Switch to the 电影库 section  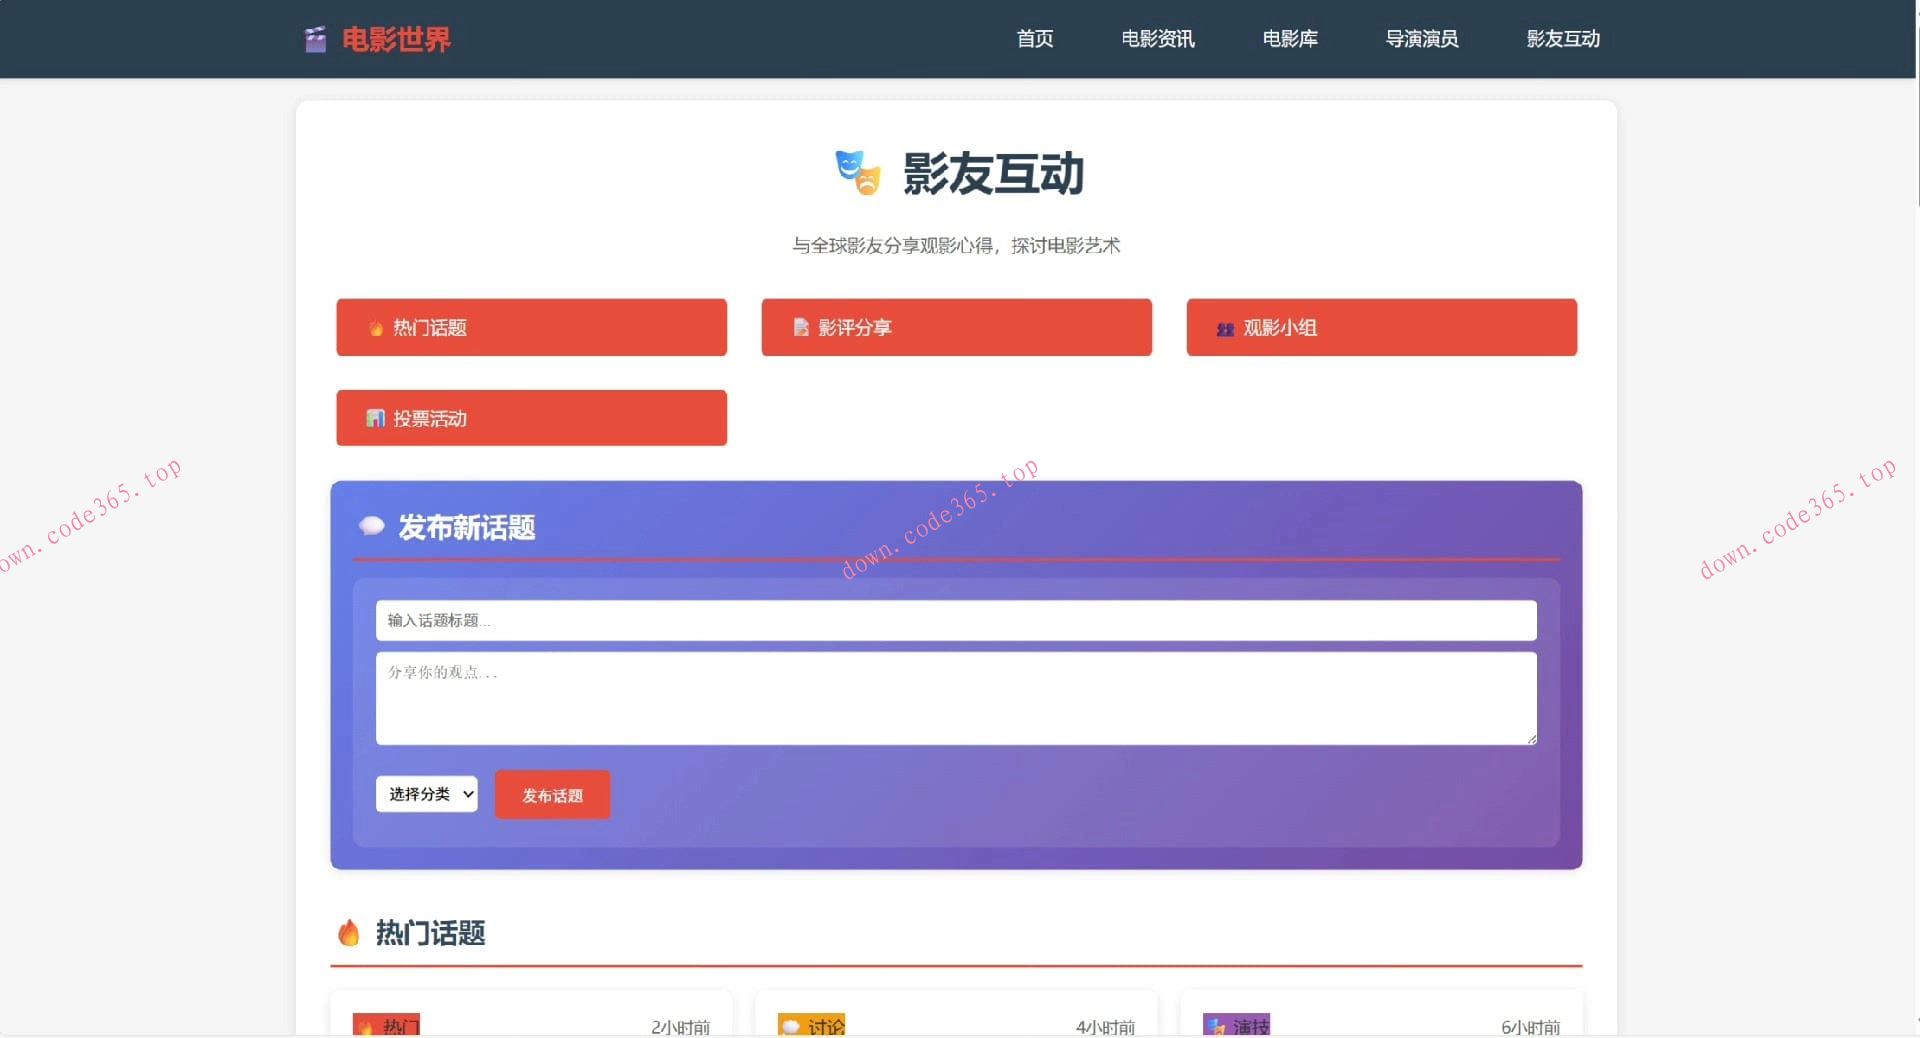(1290, 39)
